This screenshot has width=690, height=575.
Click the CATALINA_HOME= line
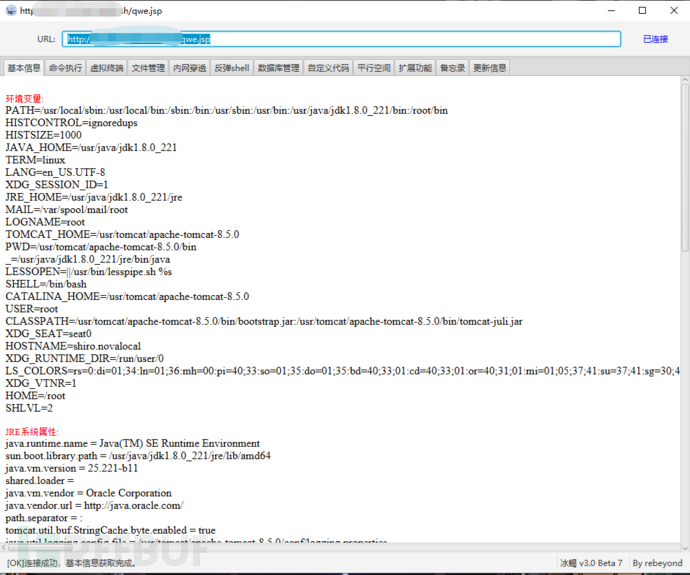tap(127, 296)
